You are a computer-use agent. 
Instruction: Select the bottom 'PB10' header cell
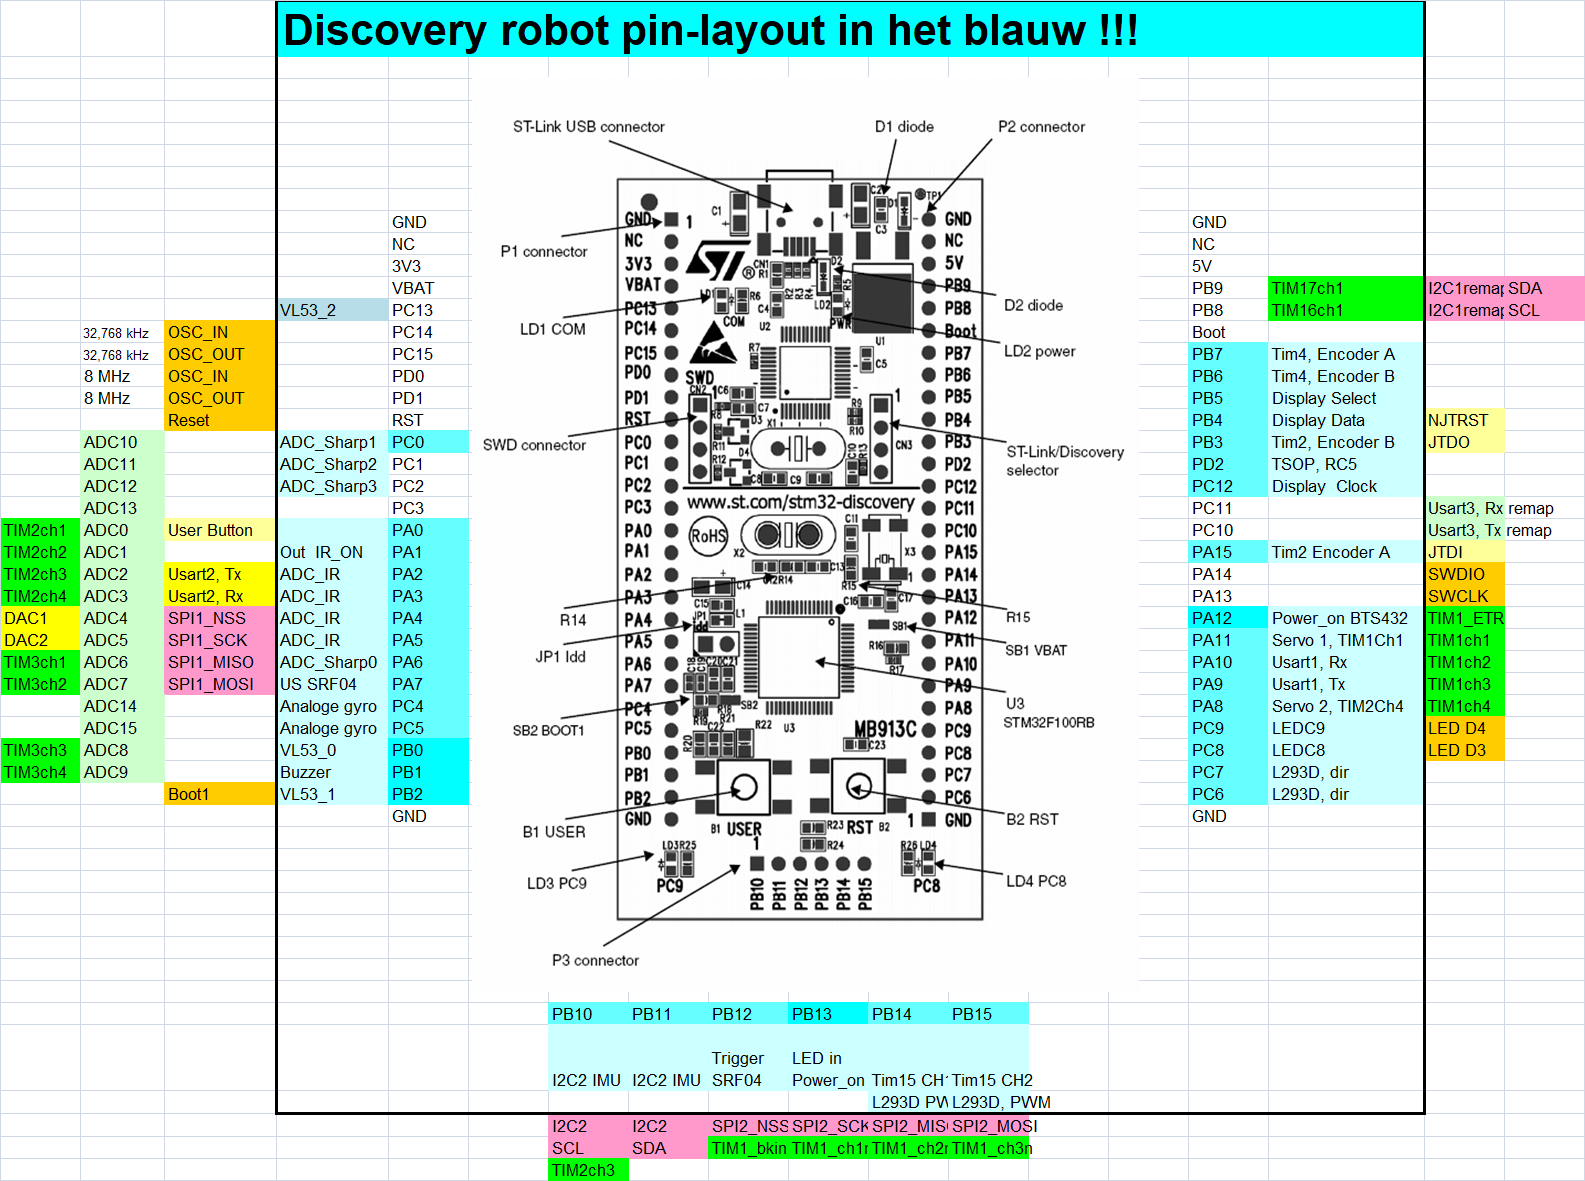pos(588,1014)
